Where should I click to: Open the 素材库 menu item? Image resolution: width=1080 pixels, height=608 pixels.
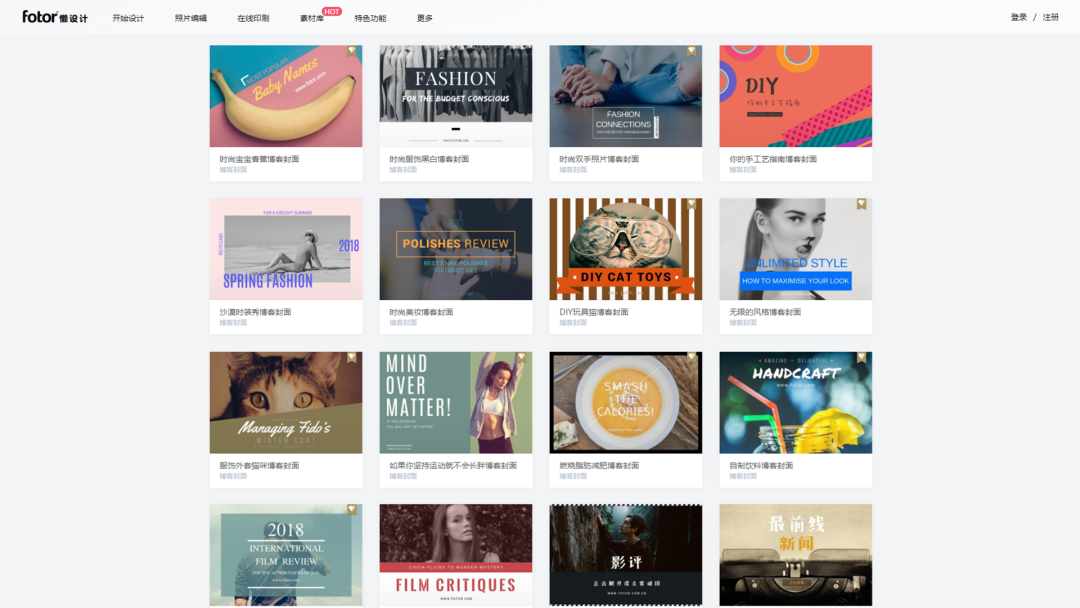pos(312,19)
